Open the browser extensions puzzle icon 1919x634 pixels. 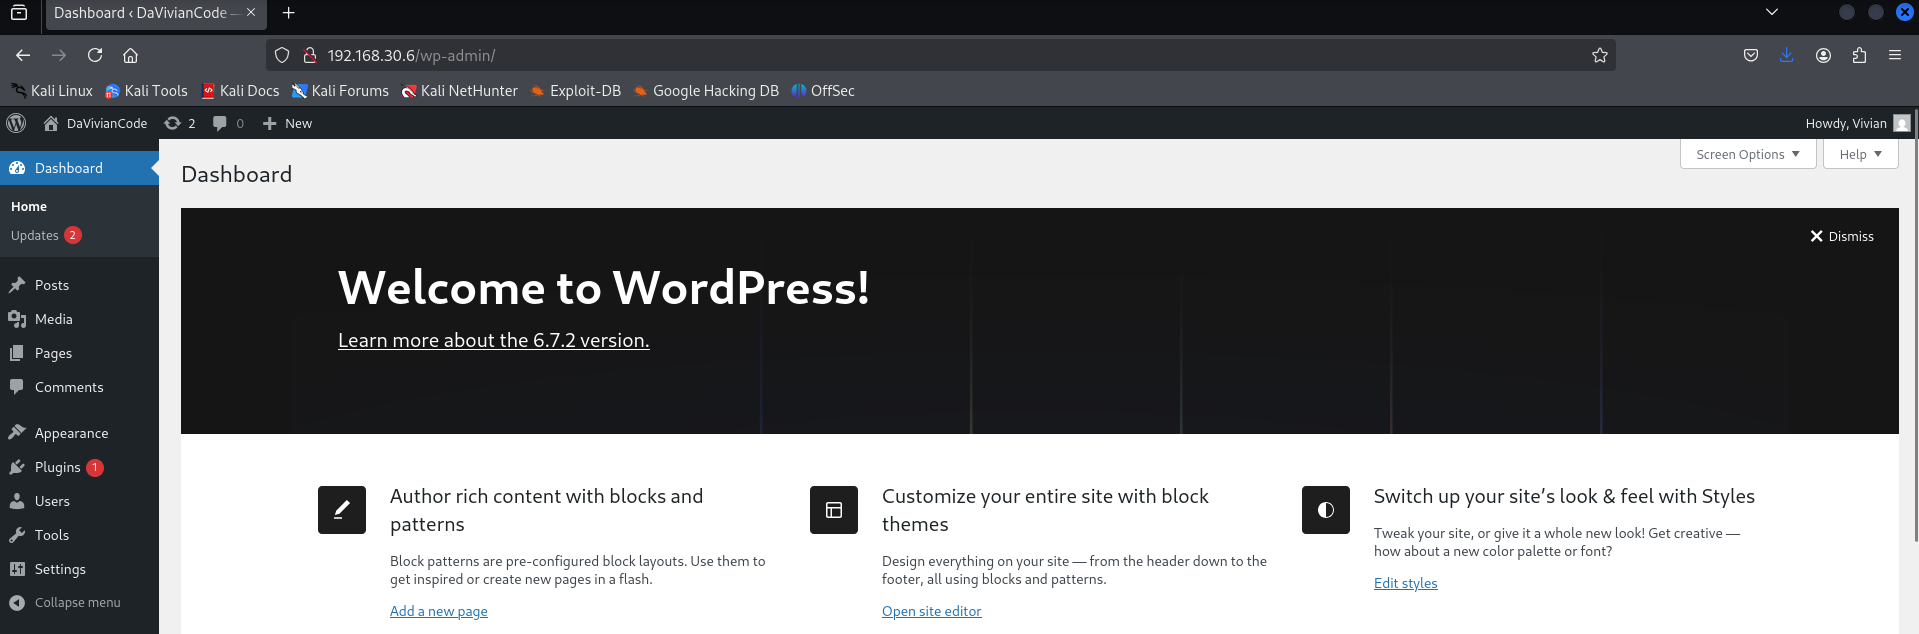pos(1859,55)
